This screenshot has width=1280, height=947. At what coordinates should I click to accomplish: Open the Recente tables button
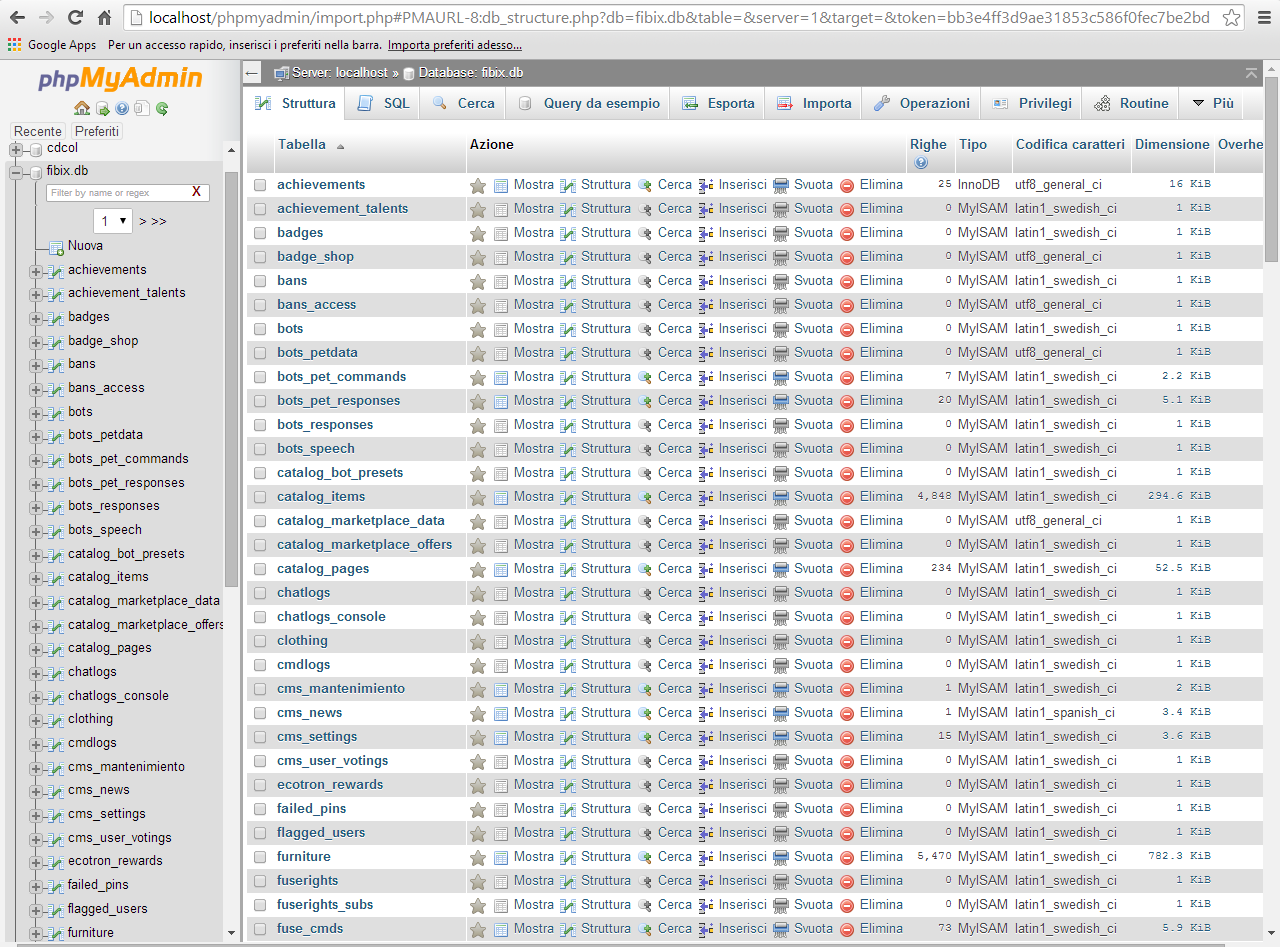coord(38,131)
